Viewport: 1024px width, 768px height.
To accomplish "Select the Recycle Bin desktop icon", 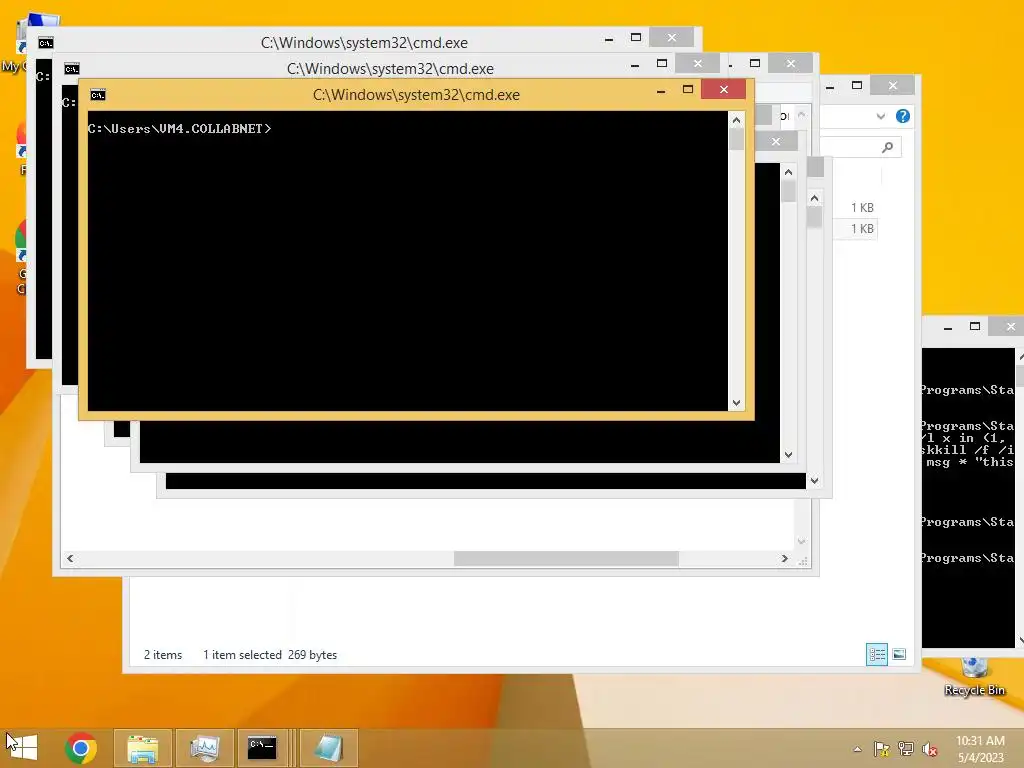I will click(x=974, y=677).
